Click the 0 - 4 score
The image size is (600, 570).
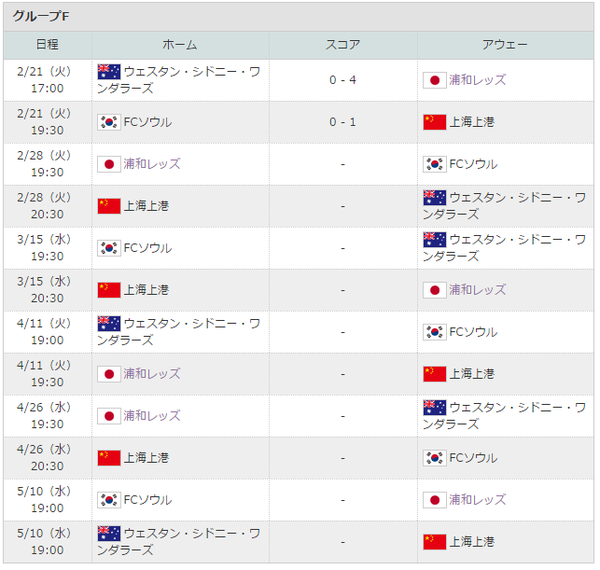coord(343,80)
